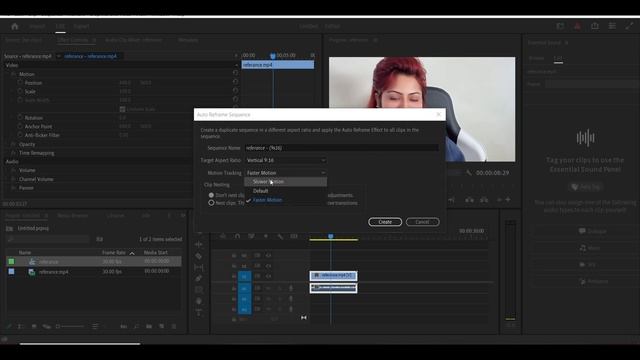The width and height of the screenshot is (640, 360).
Task: Select the Ripple Edit tool
Action: [199, 244]
